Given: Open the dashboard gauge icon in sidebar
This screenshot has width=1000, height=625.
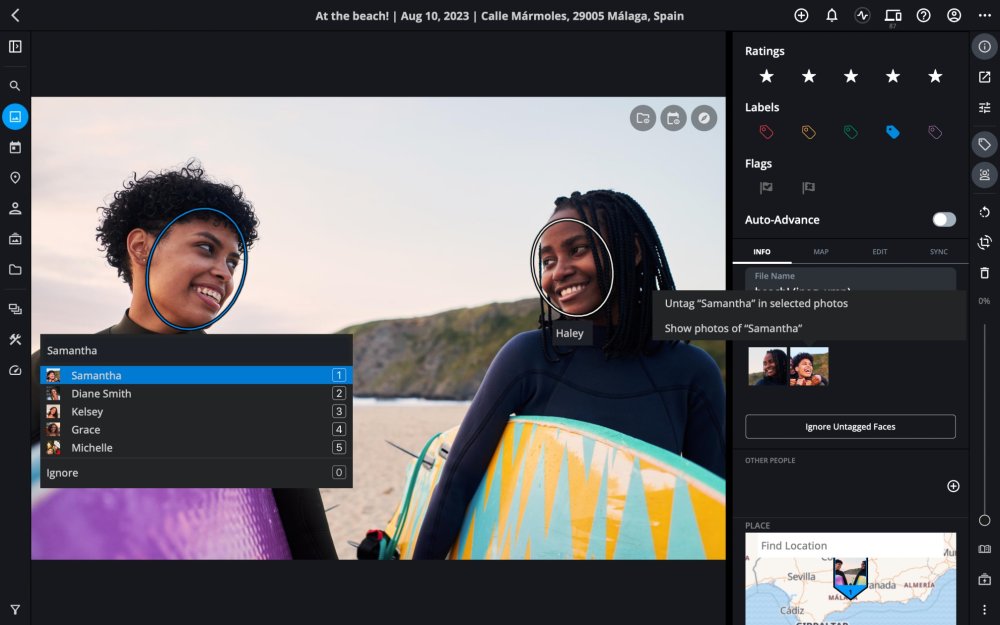Looking at the screenshot, I should click(x=15, y=370).
